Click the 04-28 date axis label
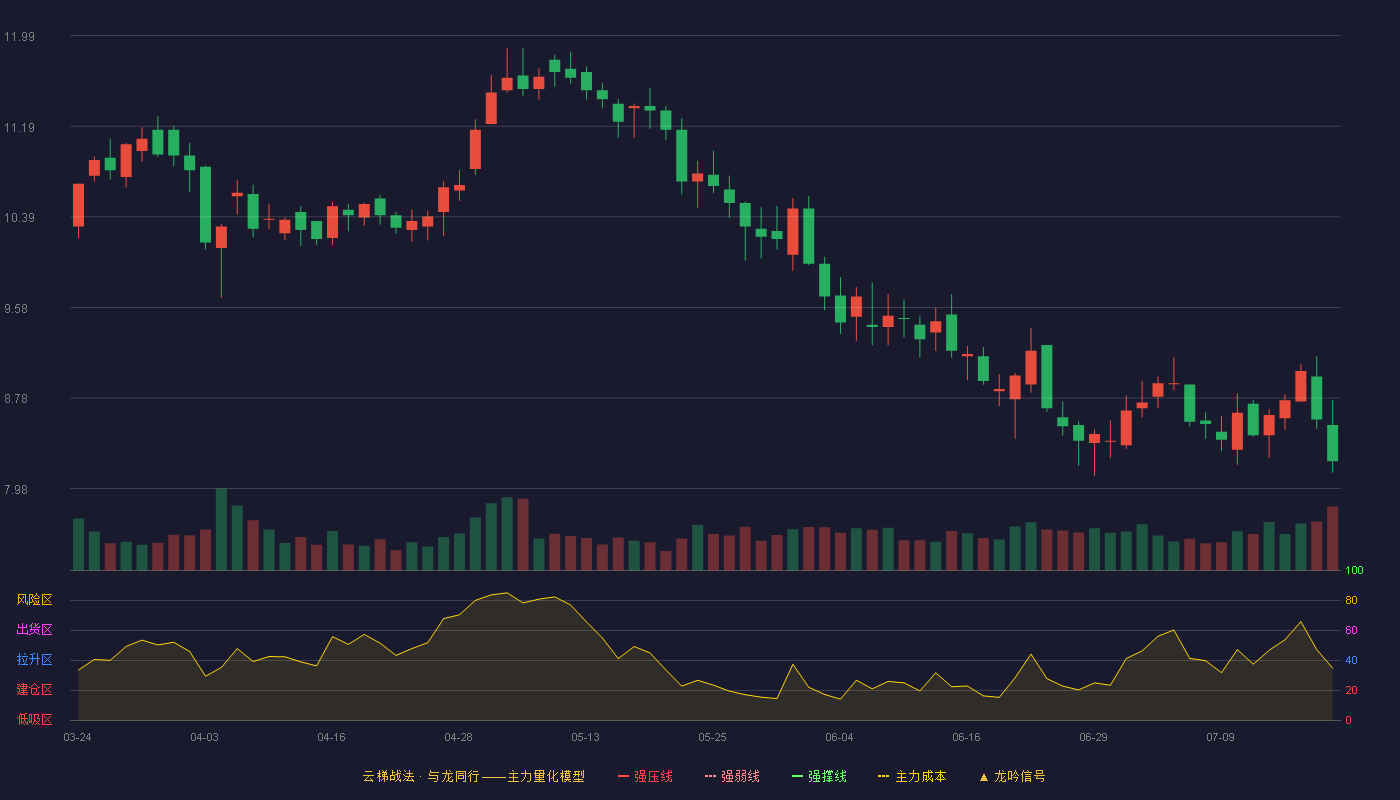Image resolution: width=1400 pixels, height=800 pixels. (x=458, y=737)
